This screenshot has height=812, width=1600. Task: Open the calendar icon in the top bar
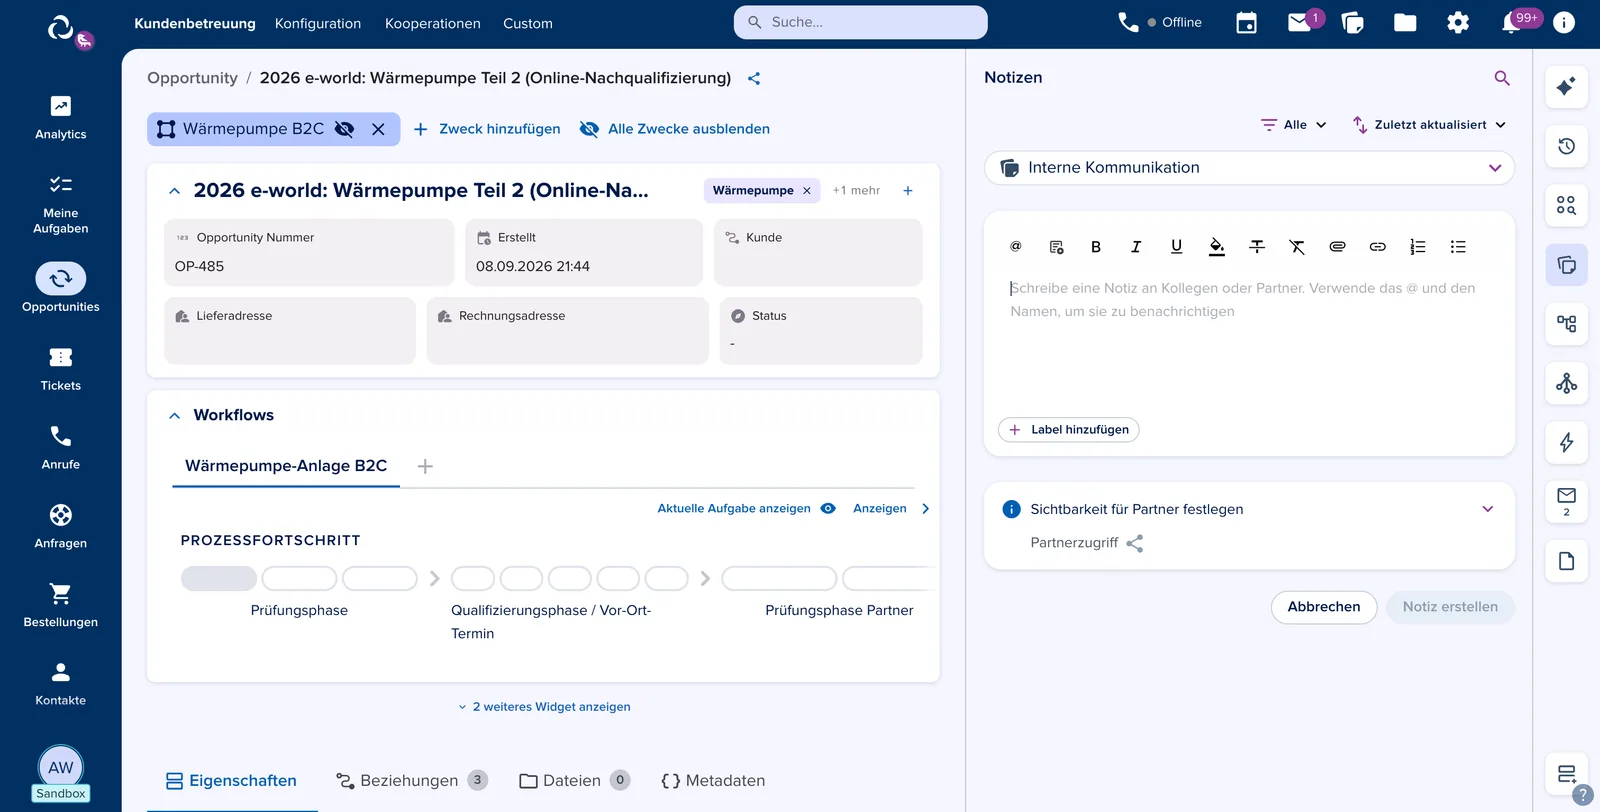[1246, 23]
